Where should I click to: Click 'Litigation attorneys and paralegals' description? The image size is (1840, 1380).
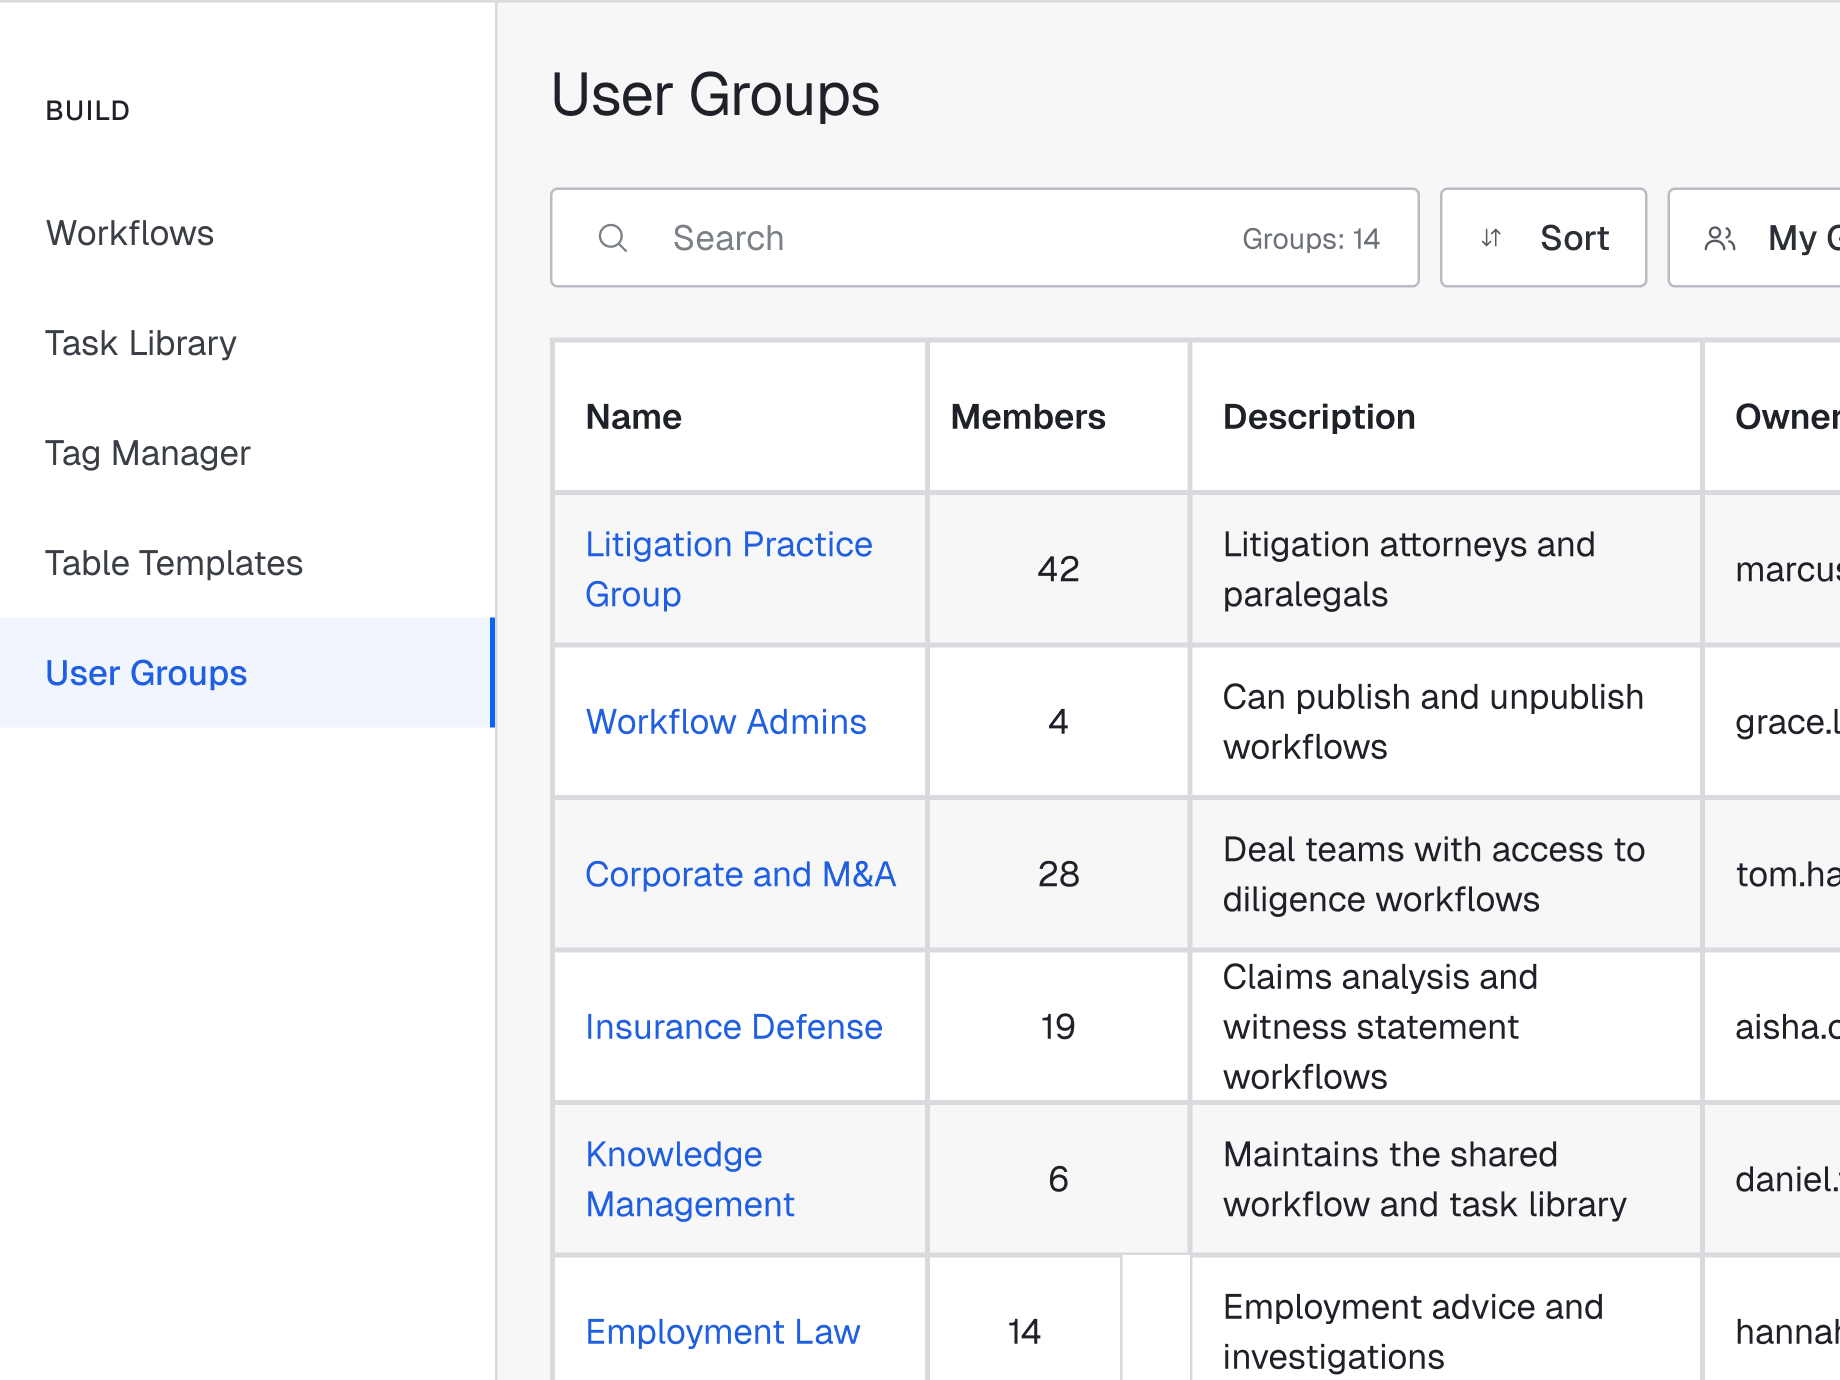tap(1409, 569)
